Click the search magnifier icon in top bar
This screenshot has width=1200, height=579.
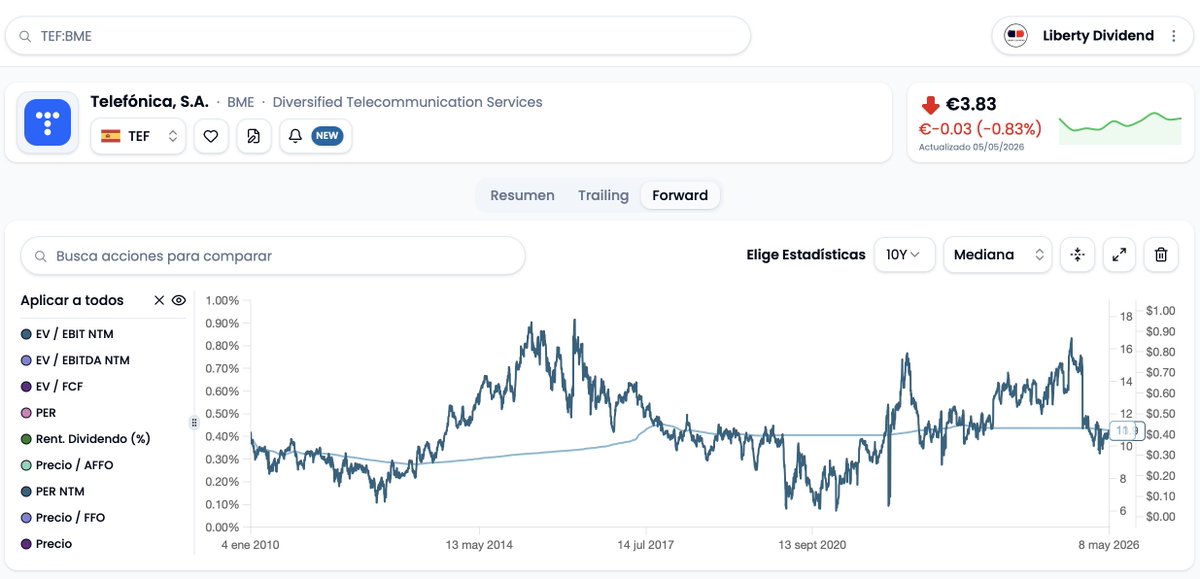(25, 36)
